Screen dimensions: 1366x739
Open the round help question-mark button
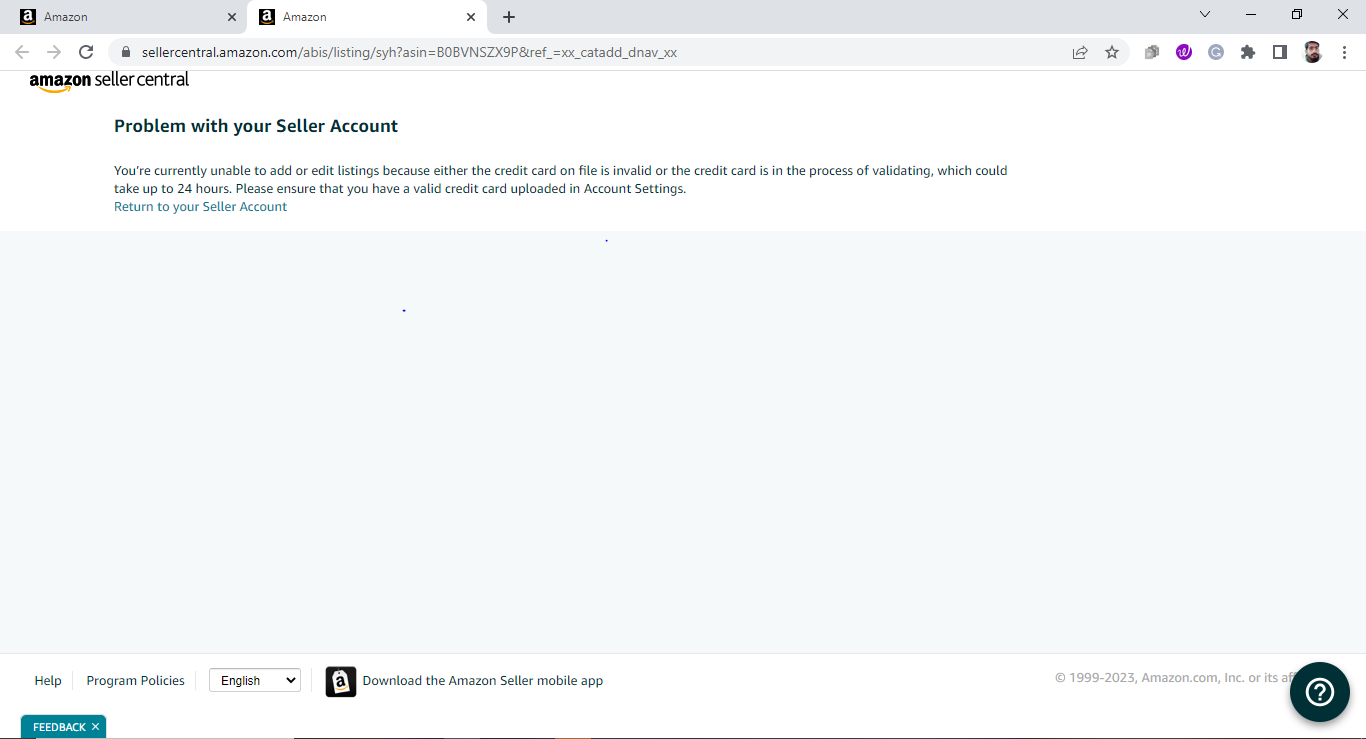tap(1320, 692)
